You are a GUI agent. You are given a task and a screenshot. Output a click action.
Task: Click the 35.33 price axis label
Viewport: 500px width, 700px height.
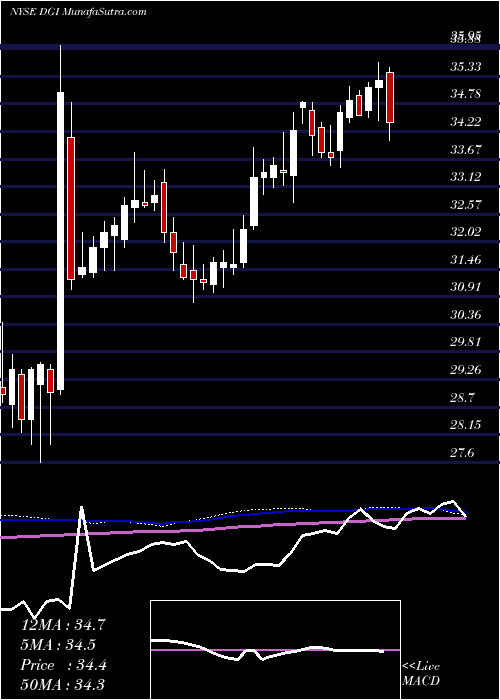point(465,67)
